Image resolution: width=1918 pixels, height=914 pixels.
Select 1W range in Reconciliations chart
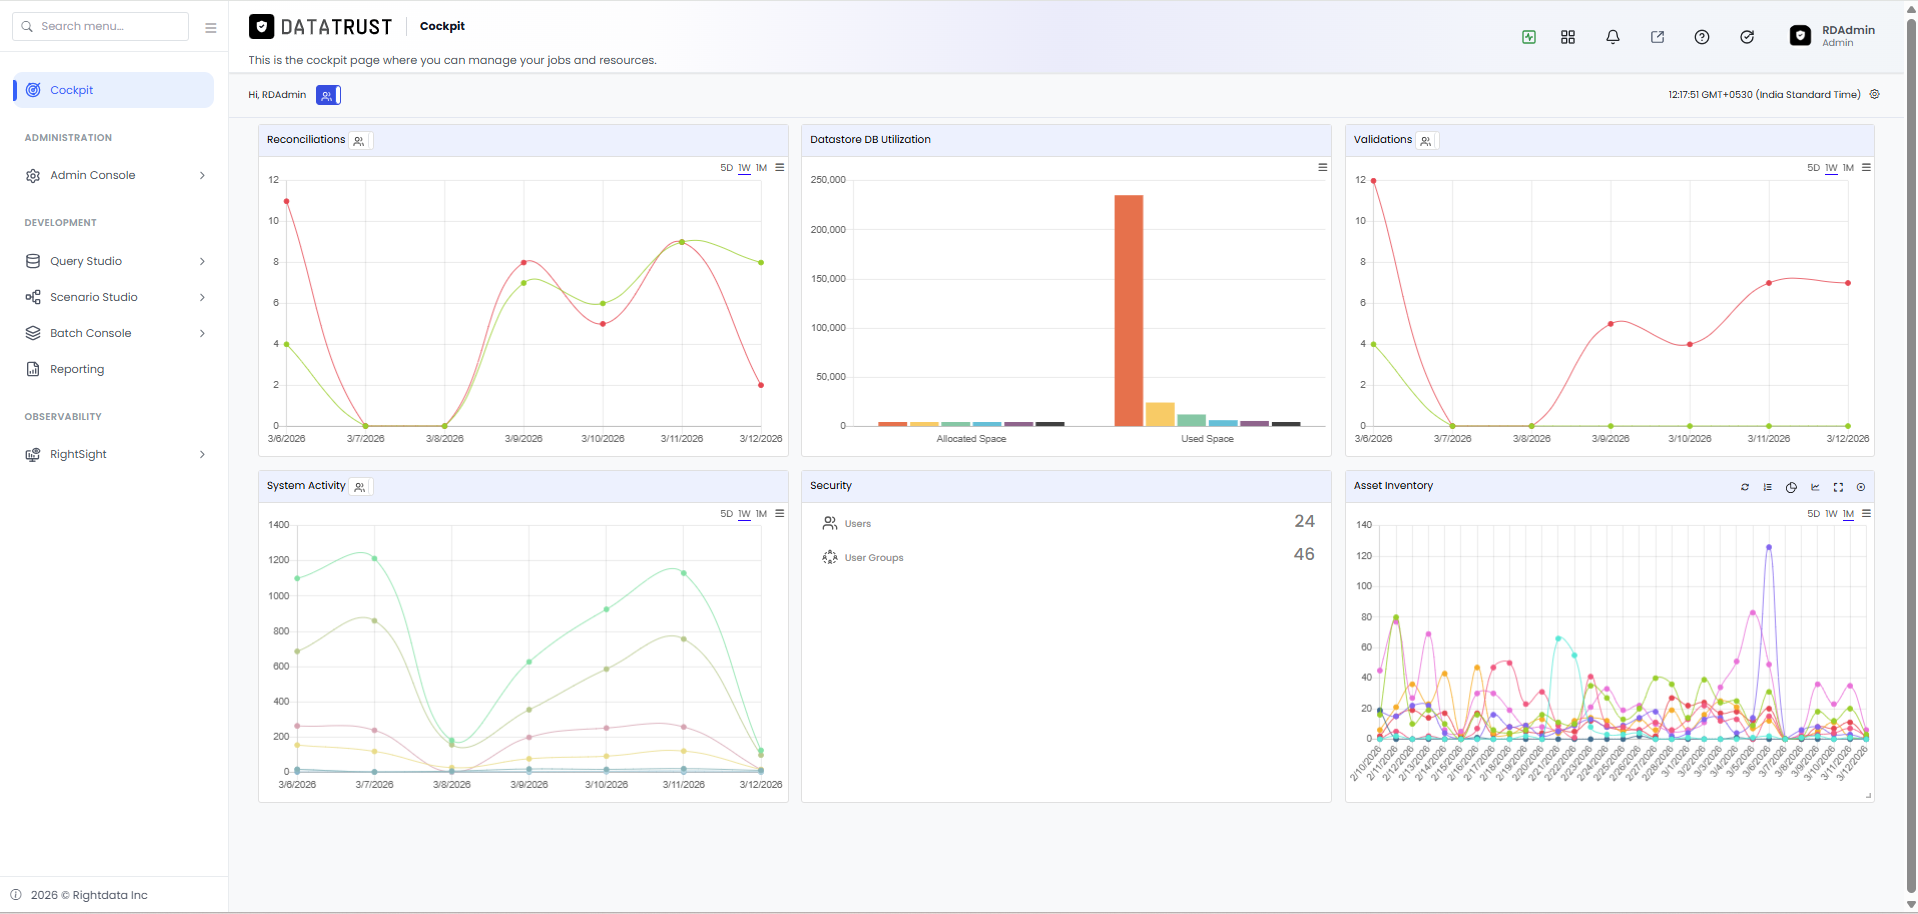coord(744,168)
